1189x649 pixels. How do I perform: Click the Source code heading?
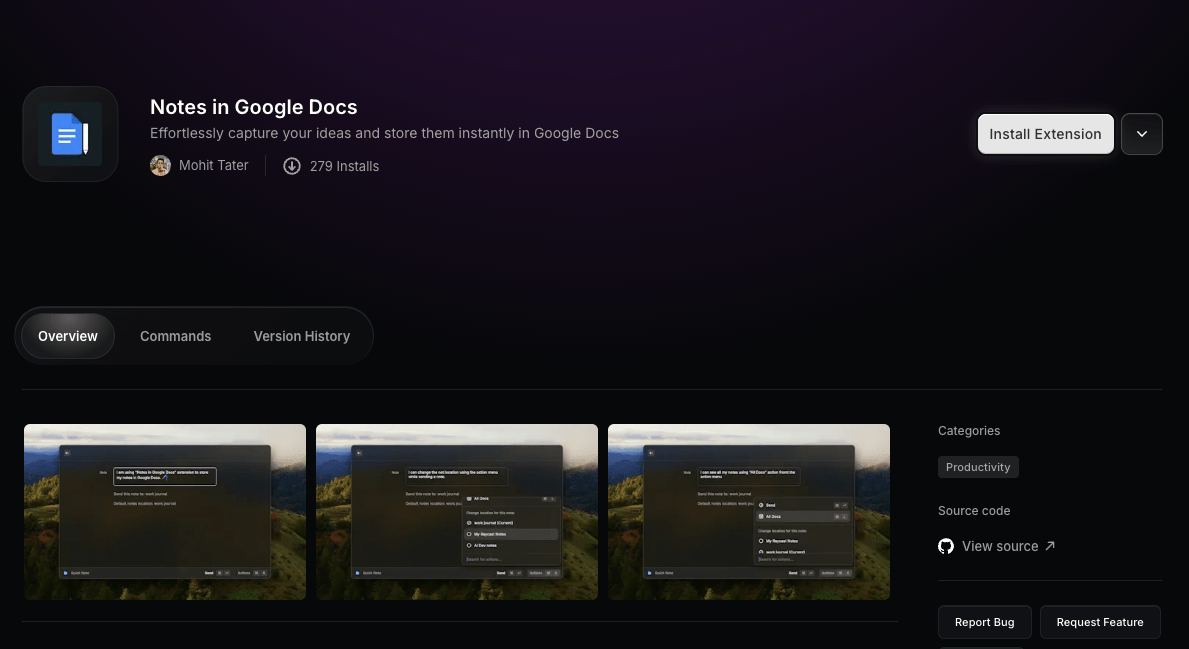click(974, 511)
